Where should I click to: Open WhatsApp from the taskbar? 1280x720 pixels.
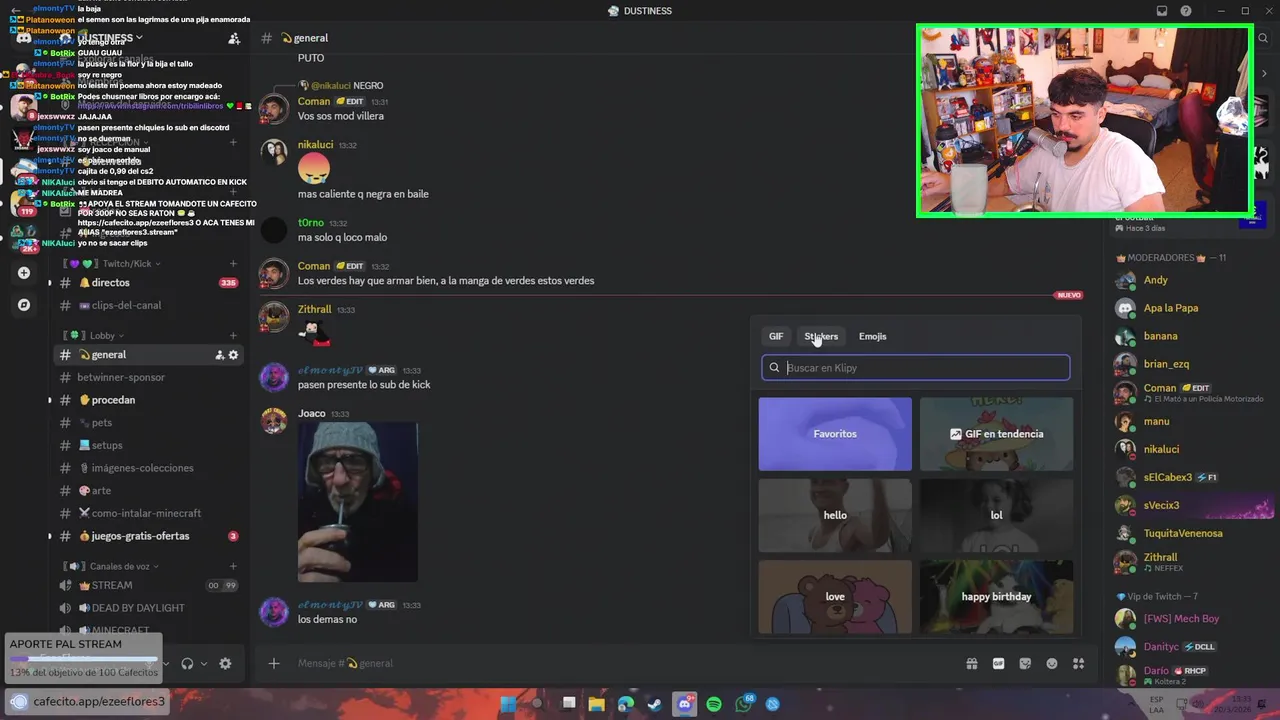coord(744,704)
